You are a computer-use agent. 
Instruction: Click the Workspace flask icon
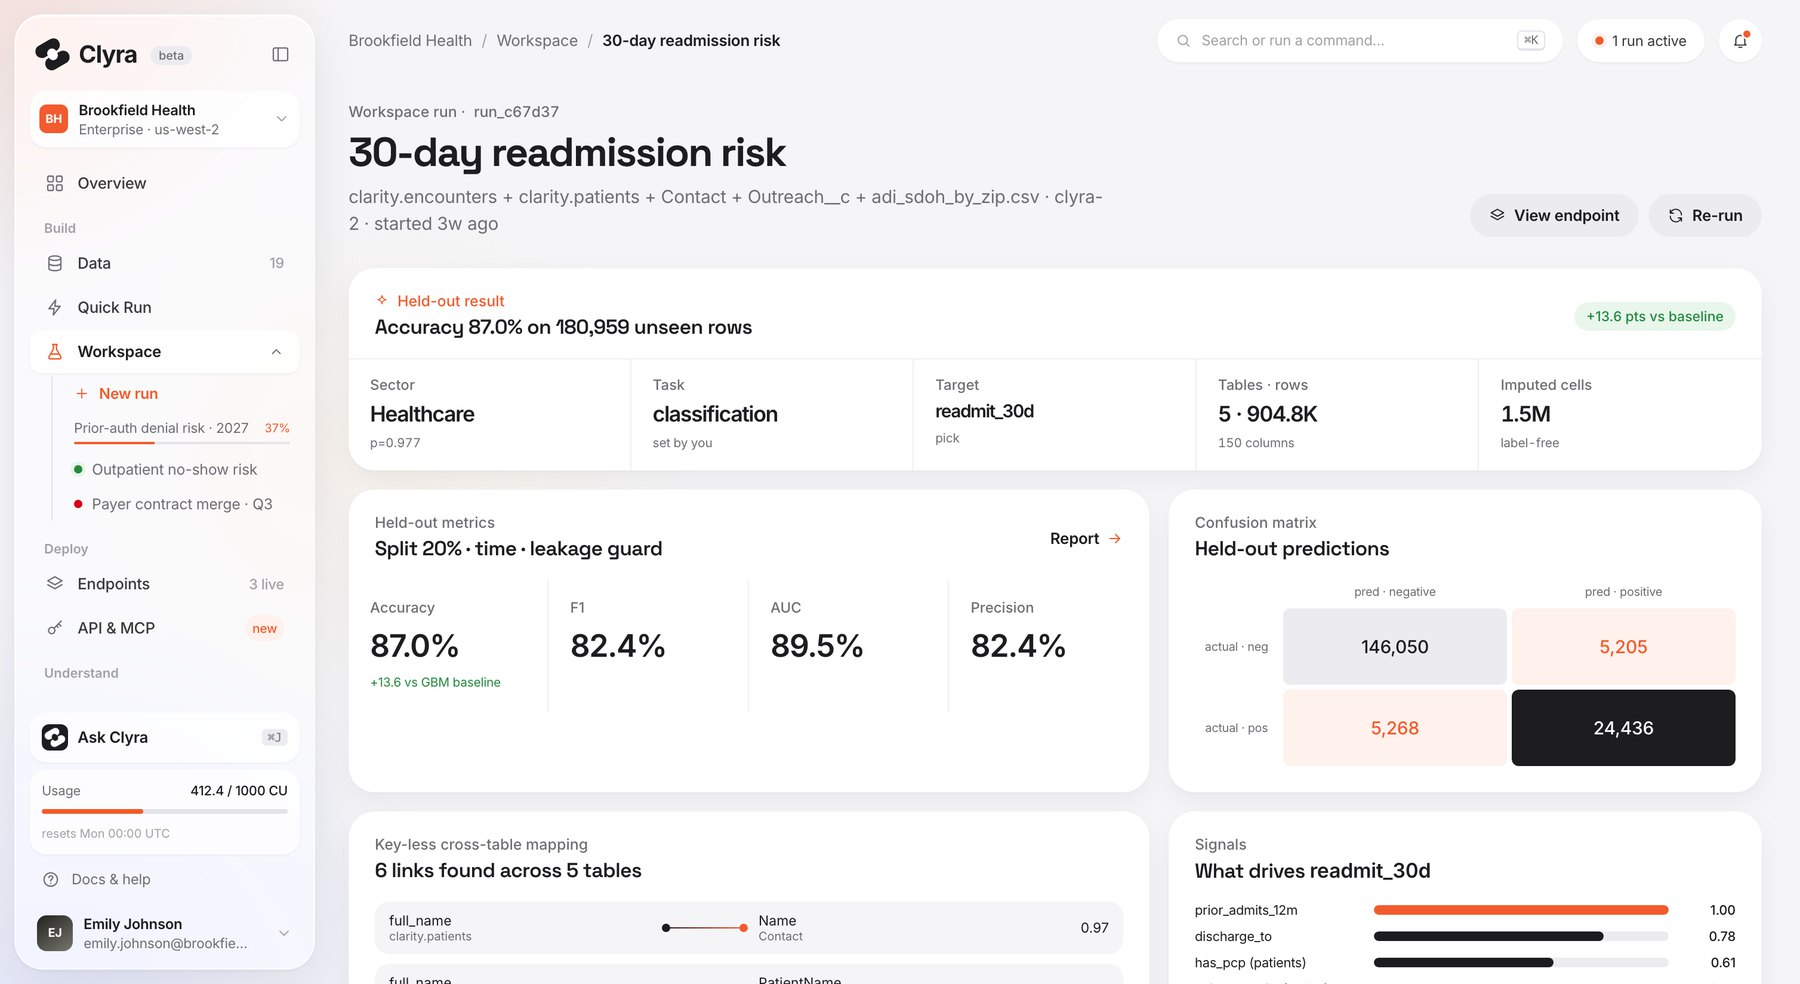(x=55, y=352)
